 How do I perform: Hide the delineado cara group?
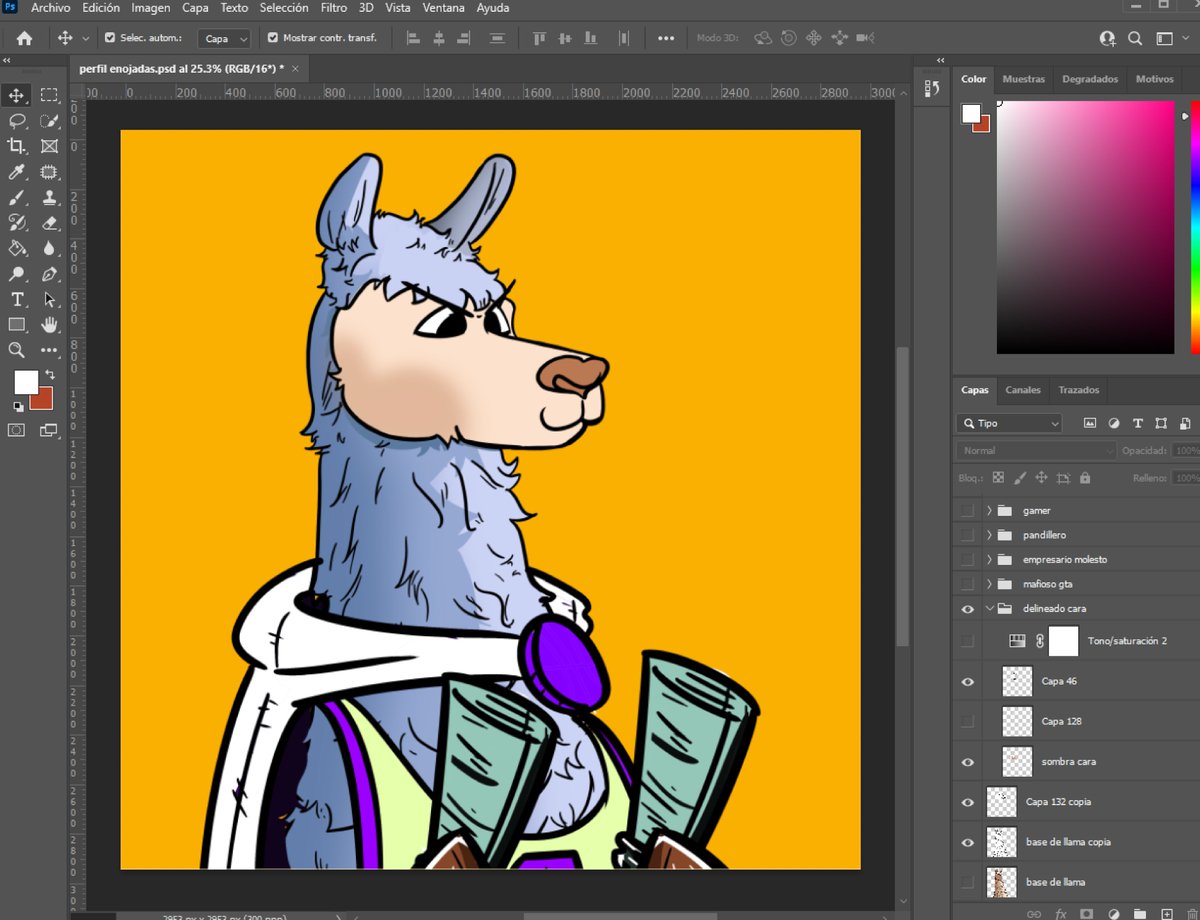(967, 608)
